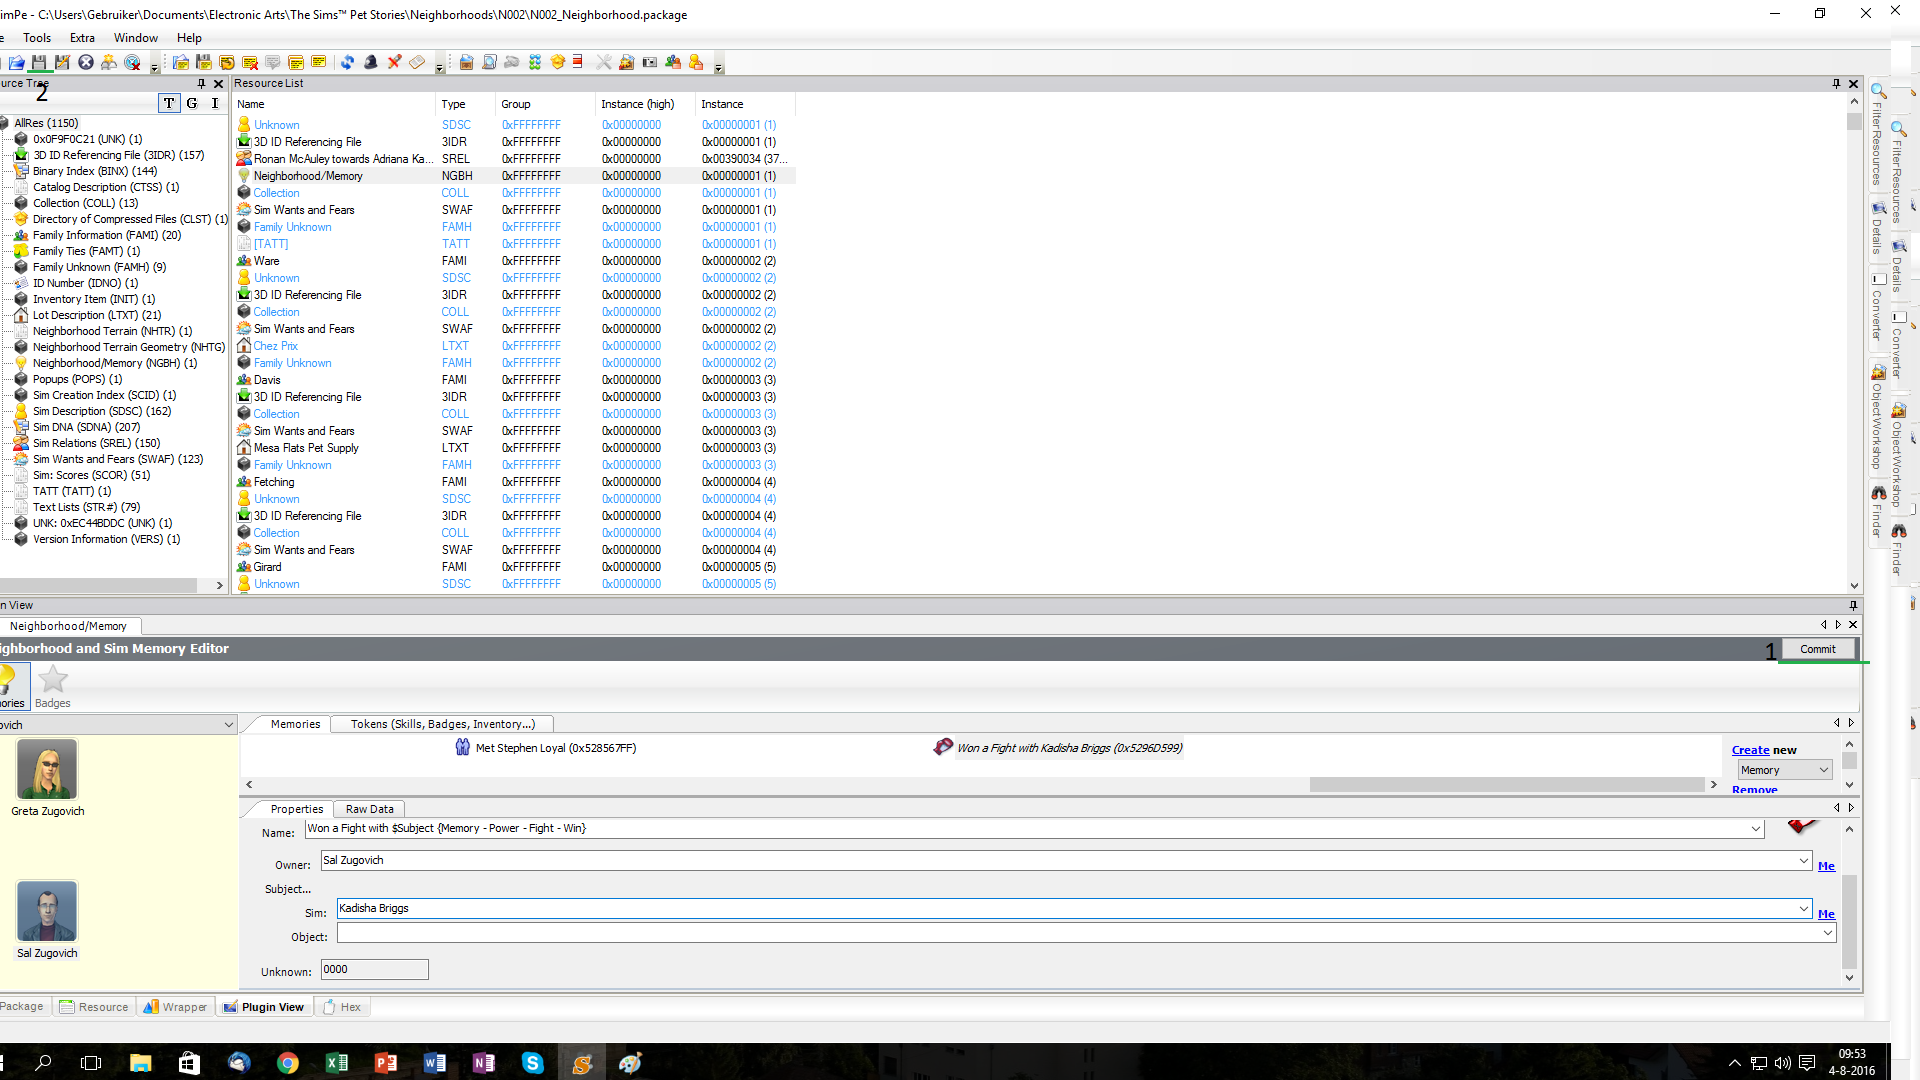This screenshot has height=1080, width=1920.
Task: Open the Tools menu
Action: tap(37, 38)
